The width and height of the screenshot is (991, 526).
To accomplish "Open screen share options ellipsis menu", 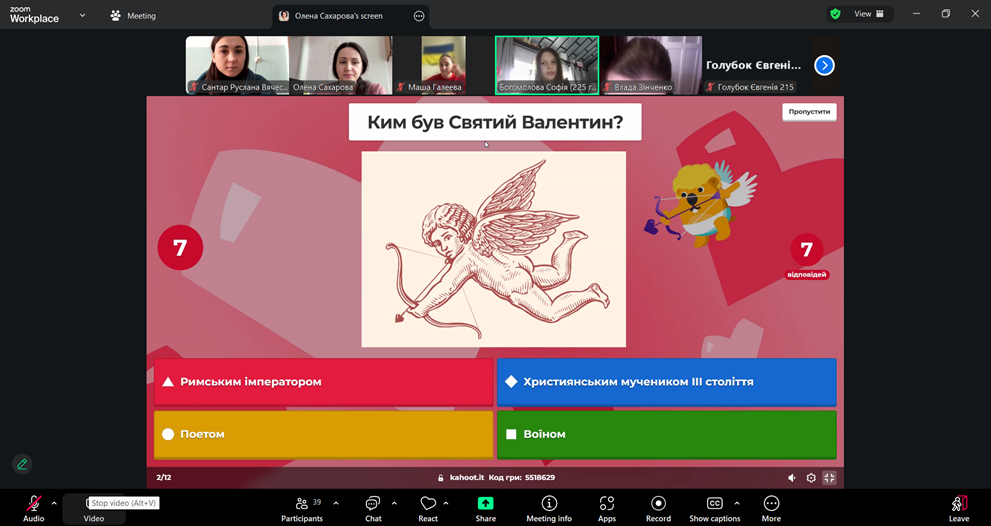I will point(419,16).
